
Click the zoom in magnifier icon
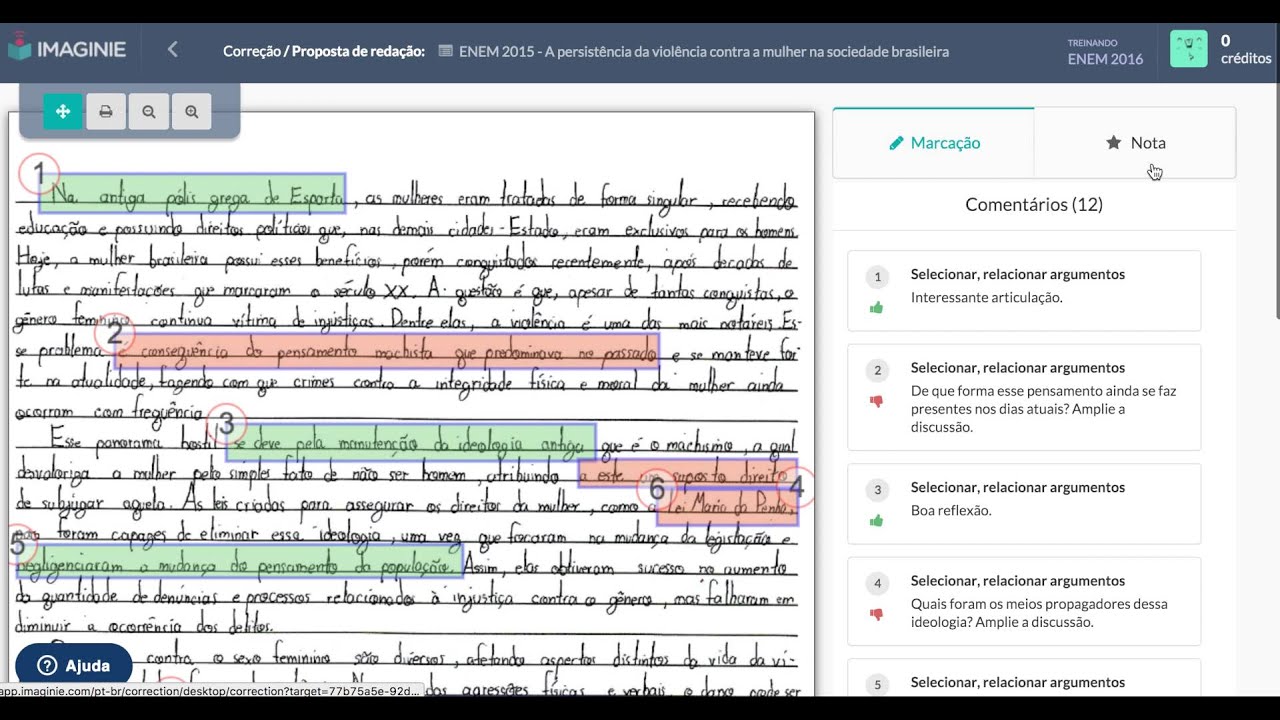point(192,112)
